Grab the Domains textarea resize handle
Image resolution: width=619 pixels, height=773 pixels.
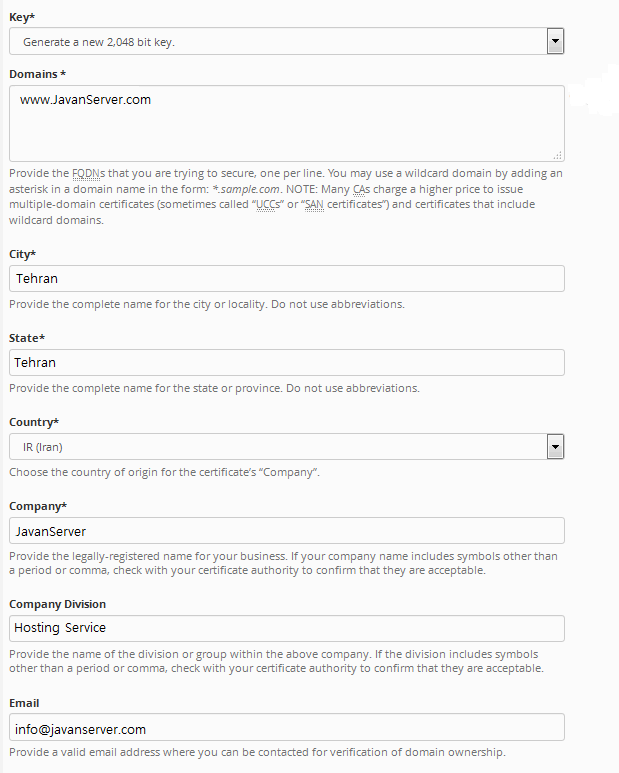(557, 155)
